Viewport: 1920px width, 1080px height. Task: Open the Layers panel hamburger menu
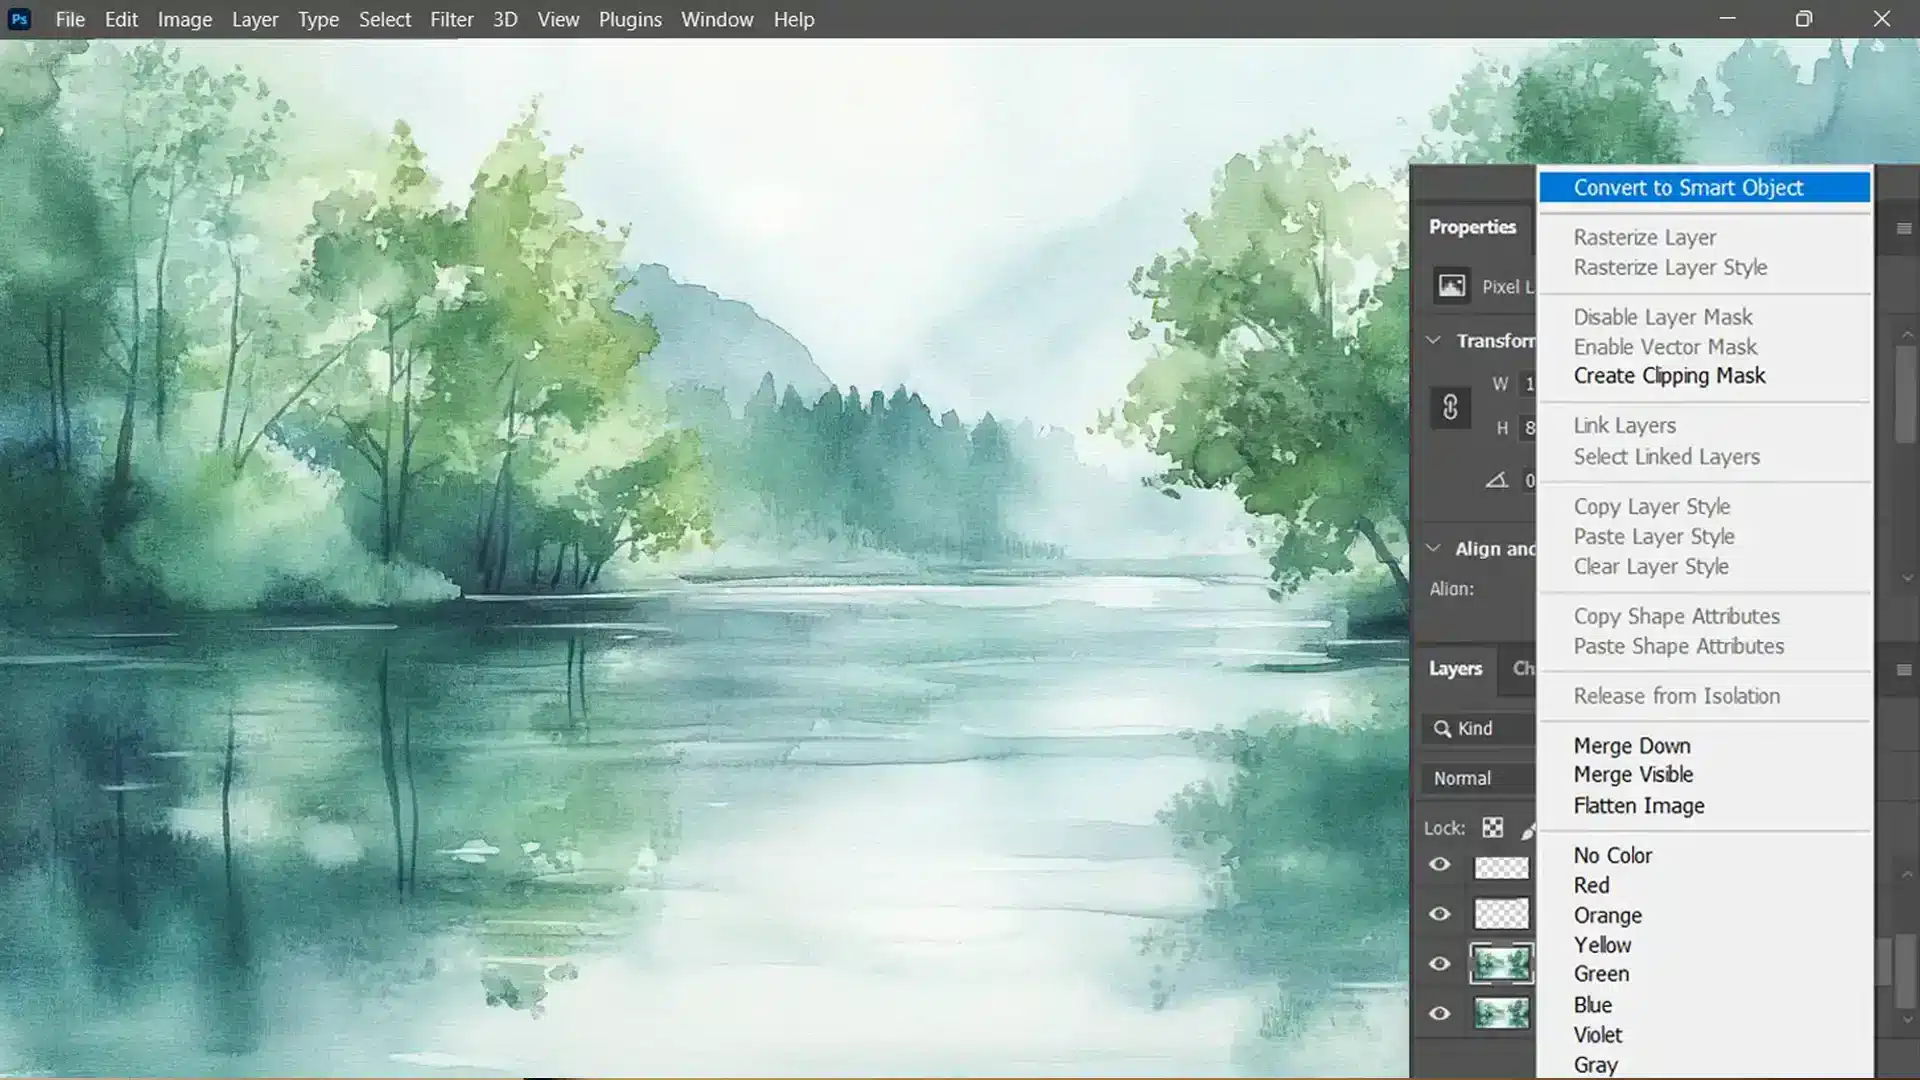1903,670
